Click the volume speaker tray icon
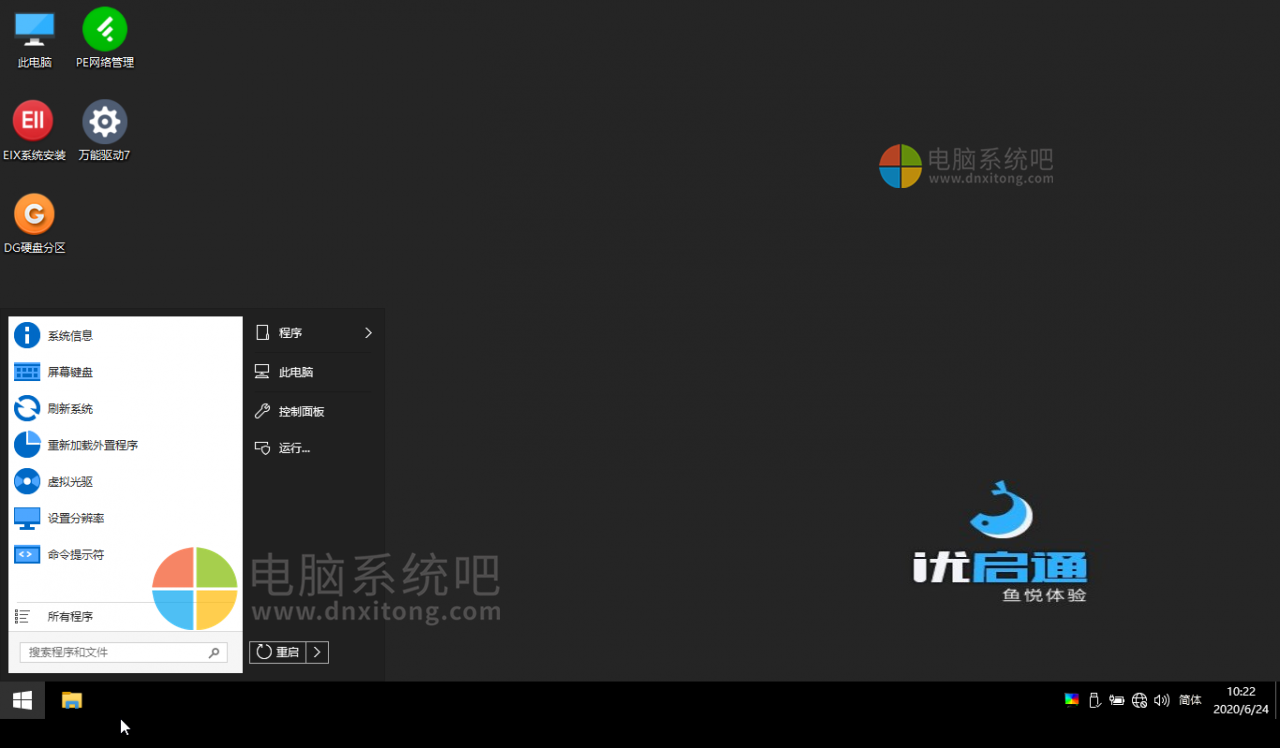Viewport: 1280px width, 748px height. pyautogui.click(x=1161, y=700)
